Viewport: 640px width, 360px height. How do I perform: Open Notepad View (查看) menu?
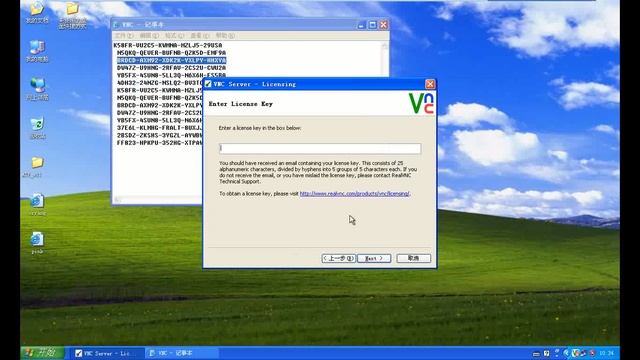200,36
